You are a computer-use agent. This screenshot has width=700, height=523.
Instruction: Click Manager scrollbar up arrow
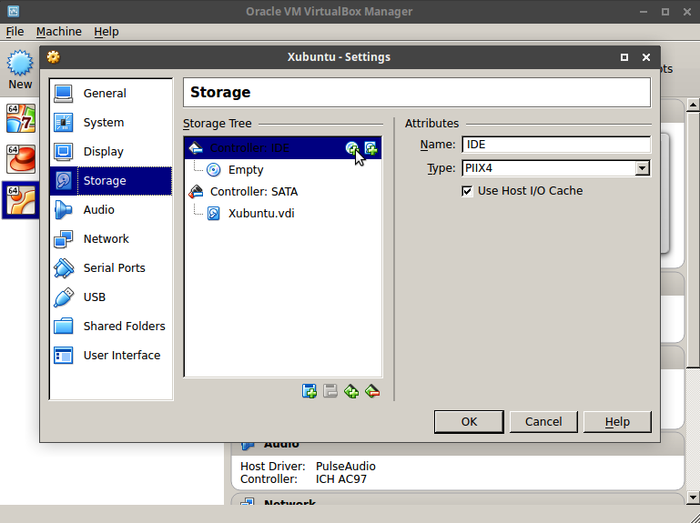pyautogui.click(x=693, y=105)
